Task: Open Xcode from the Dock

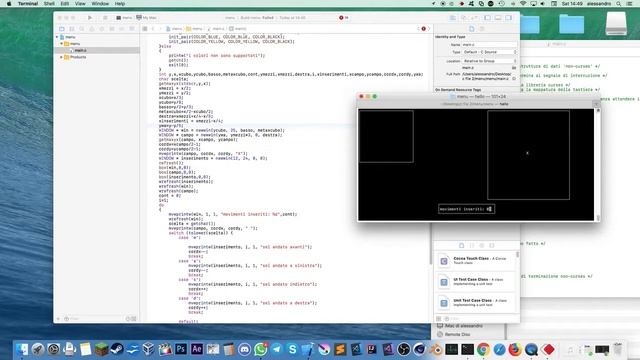Action: click(x=308, y=349)
